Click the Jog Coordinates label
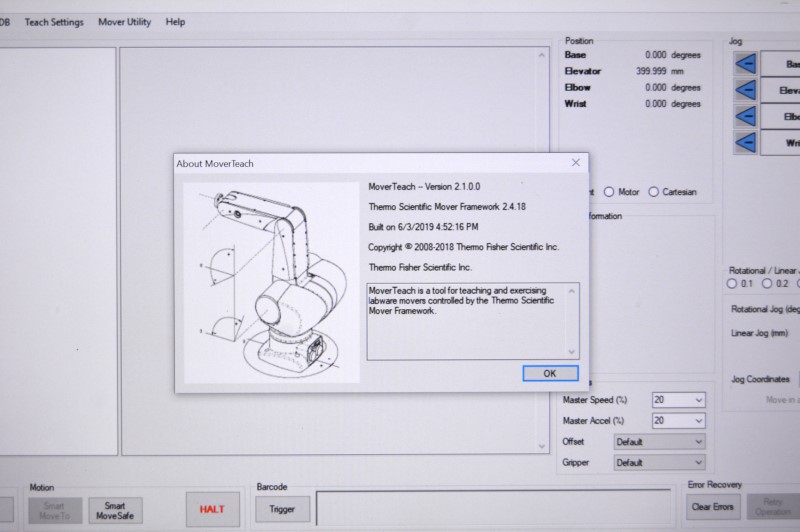Viewport: 800px width, 532px height. click(x=760, y=379)
